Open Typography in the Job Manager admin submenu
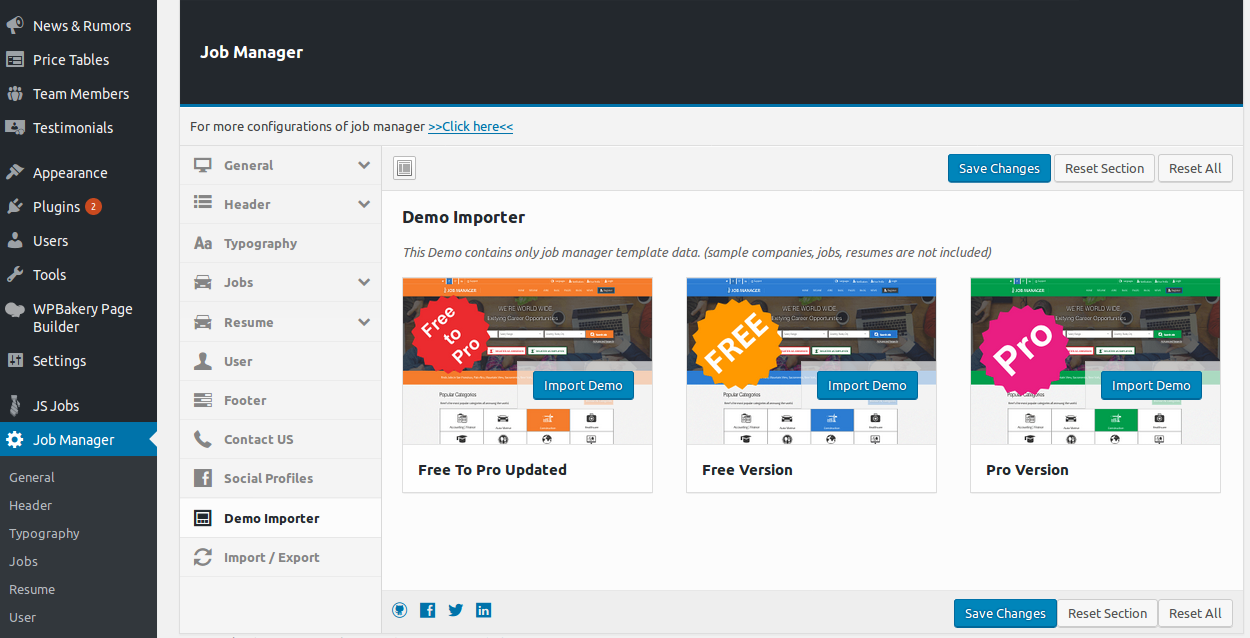This screenshot has width=1250, height=638. click(44, 534)
